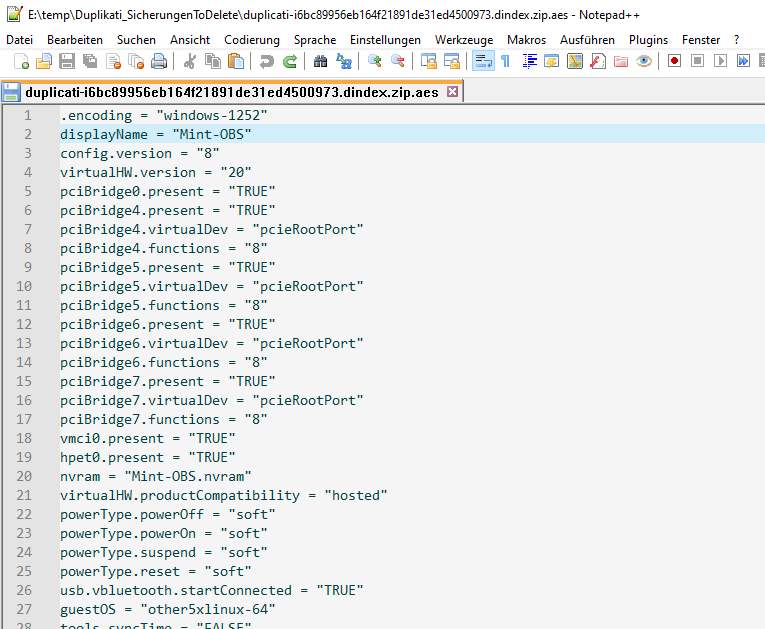
Task: Toggle indent guide icon
Action: (x=529, y=61)
